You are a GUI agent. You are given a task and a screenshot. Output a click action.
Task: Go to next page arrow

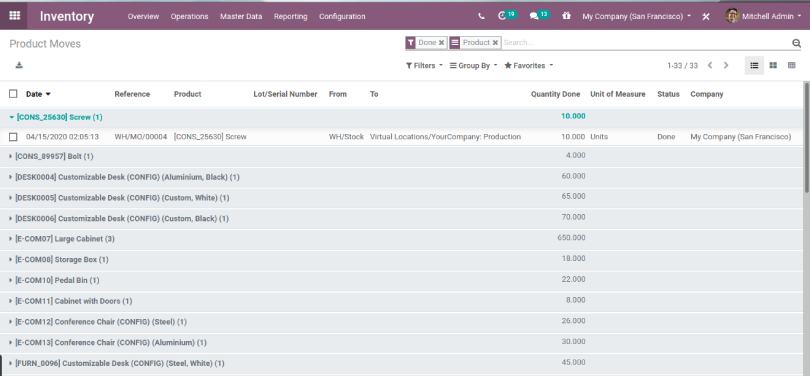click(726, 66)
